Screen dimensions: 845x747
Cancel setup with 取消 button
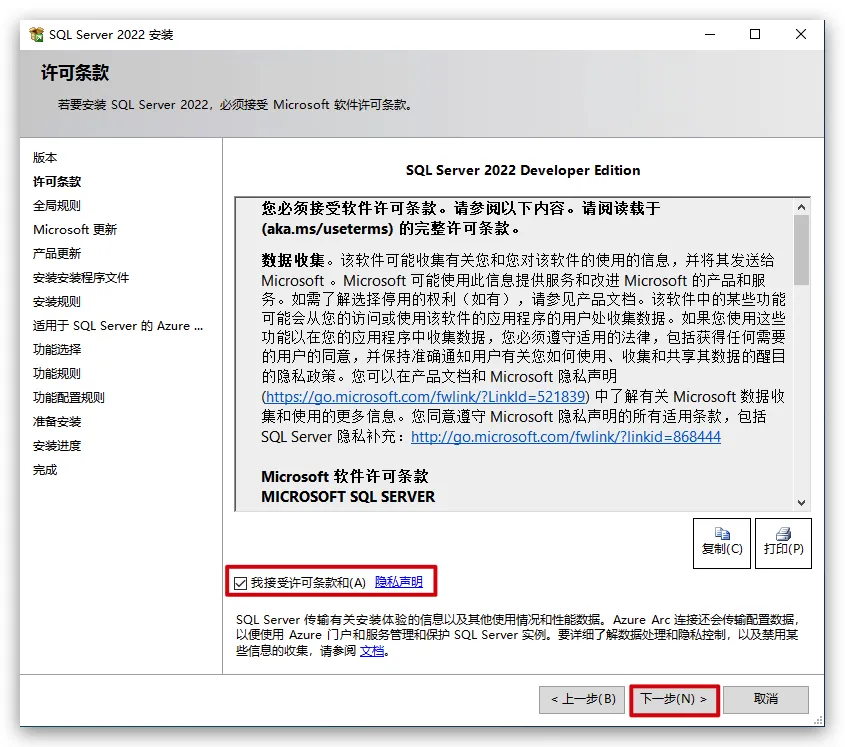[x=766, y=699]
